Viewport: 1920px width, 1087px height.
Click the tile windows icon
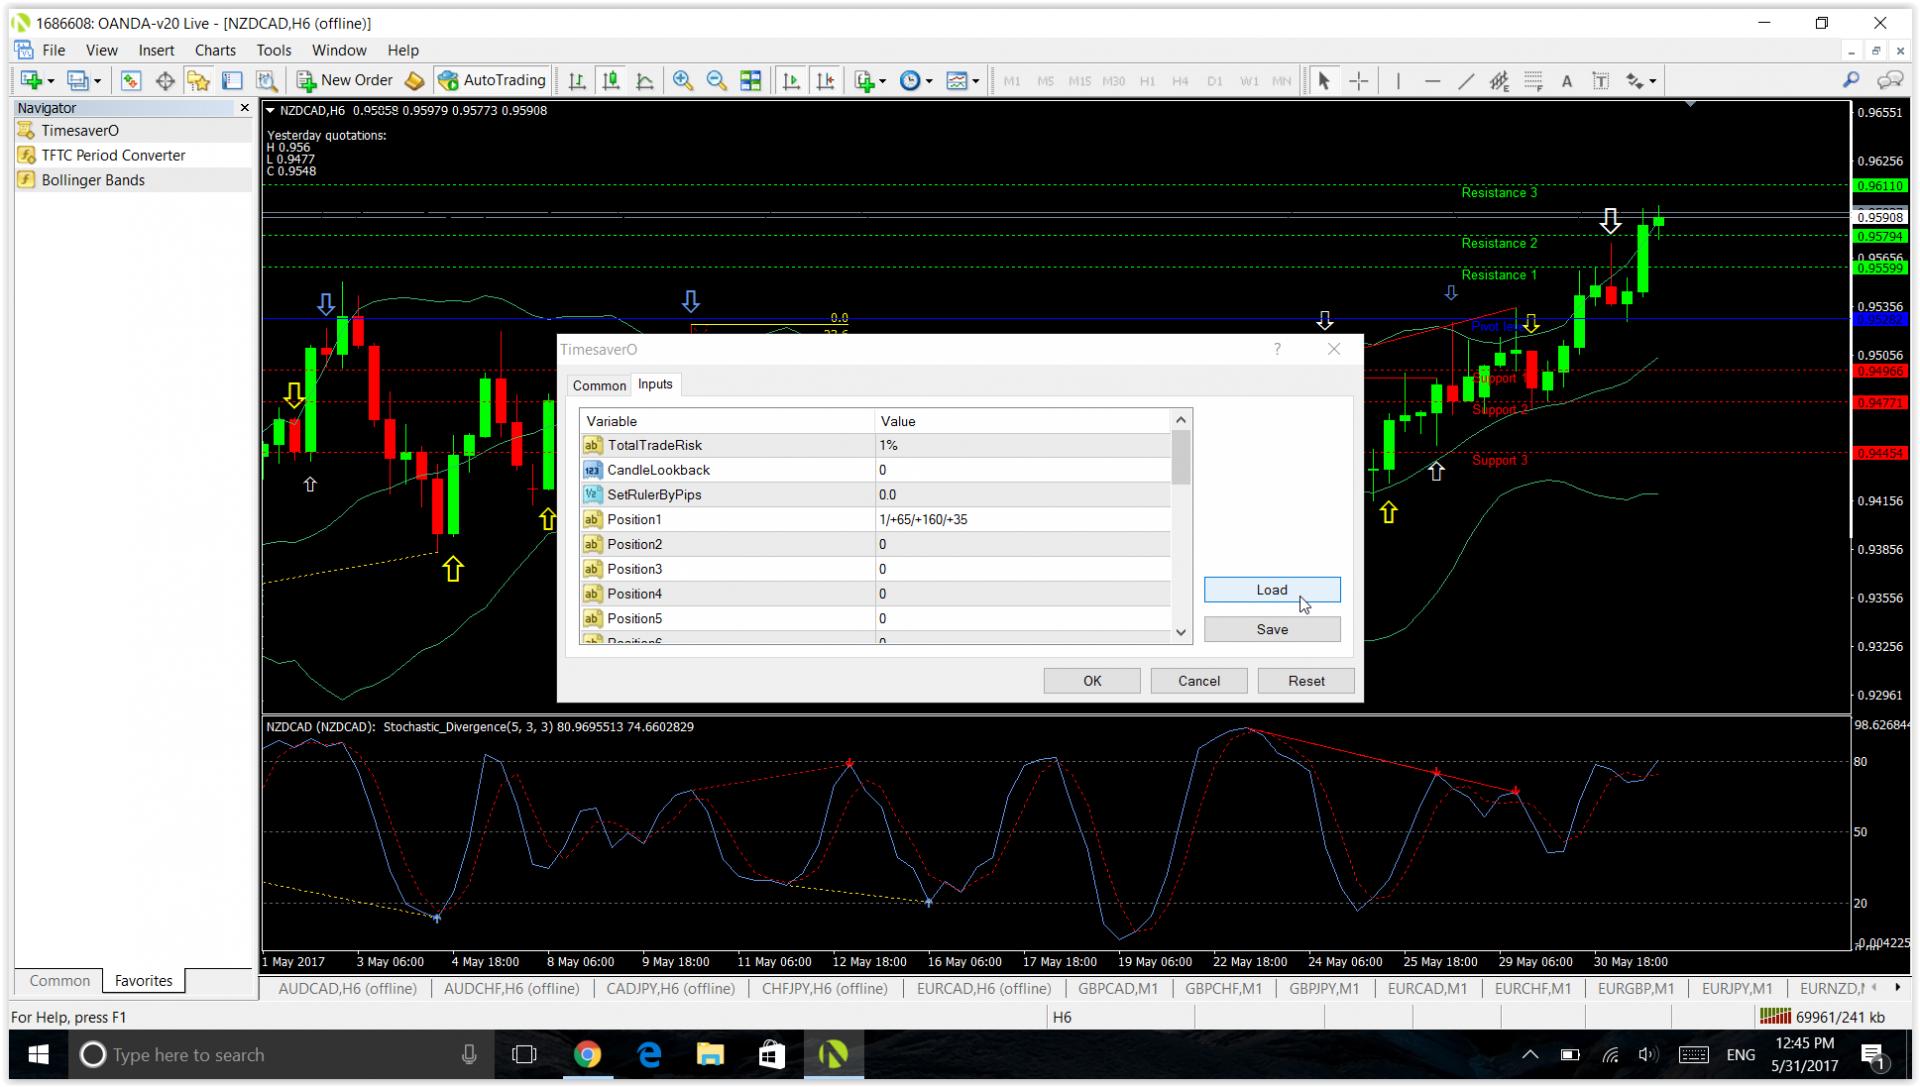tap(750, 81)
